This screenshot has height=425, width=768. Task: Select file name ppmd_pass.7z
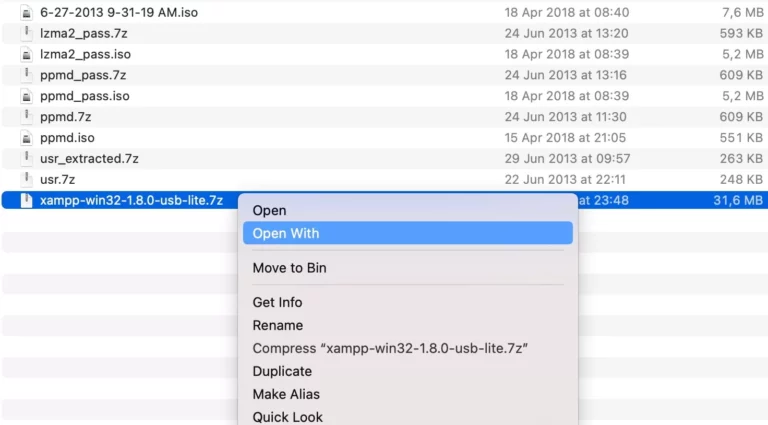tap(83, 75)
